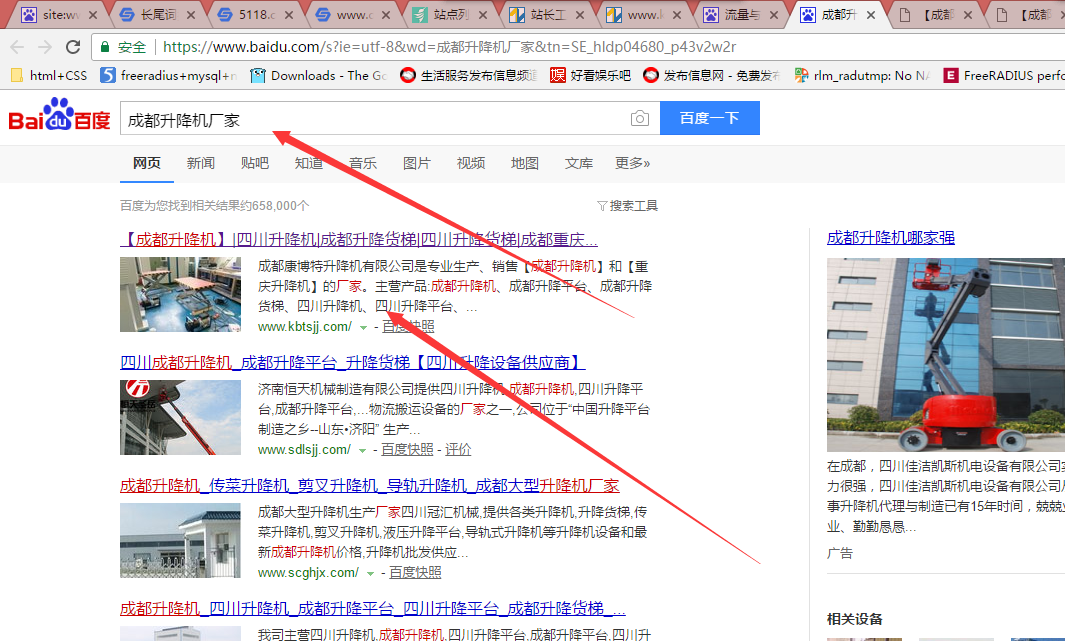Screen dimensions: 1065x641
Task: Open the 'Downloads - The Gc' bookmark
Action: [x=319, y=75]
